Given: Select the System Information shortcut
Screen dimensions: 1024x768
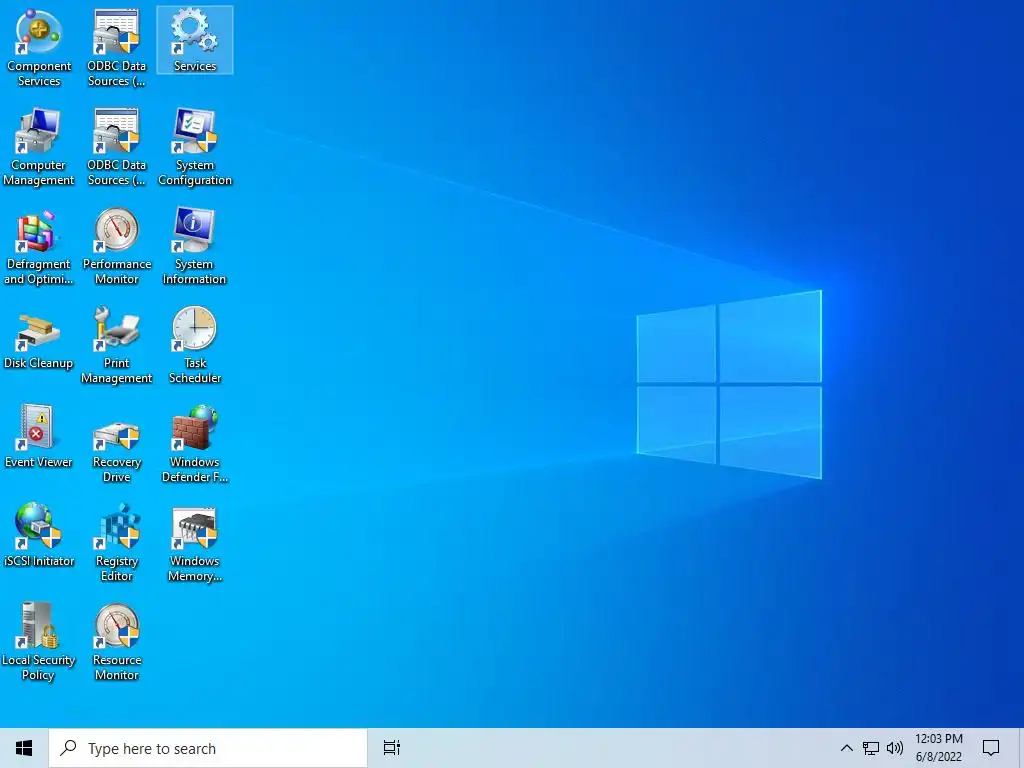Looking at the screenshot, I should [195, 247].
